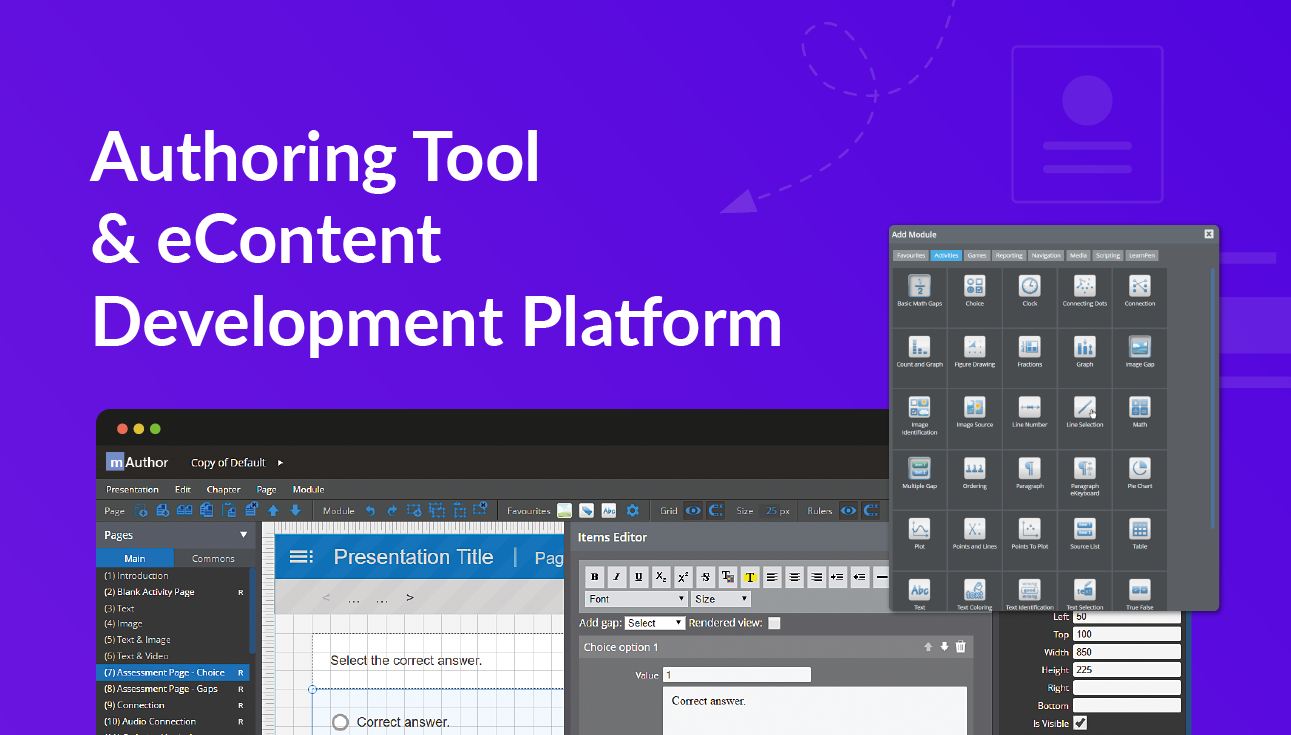The image size is (1291, 735).
Task: Select the Correct answer radio button
Action: [340, 722]
